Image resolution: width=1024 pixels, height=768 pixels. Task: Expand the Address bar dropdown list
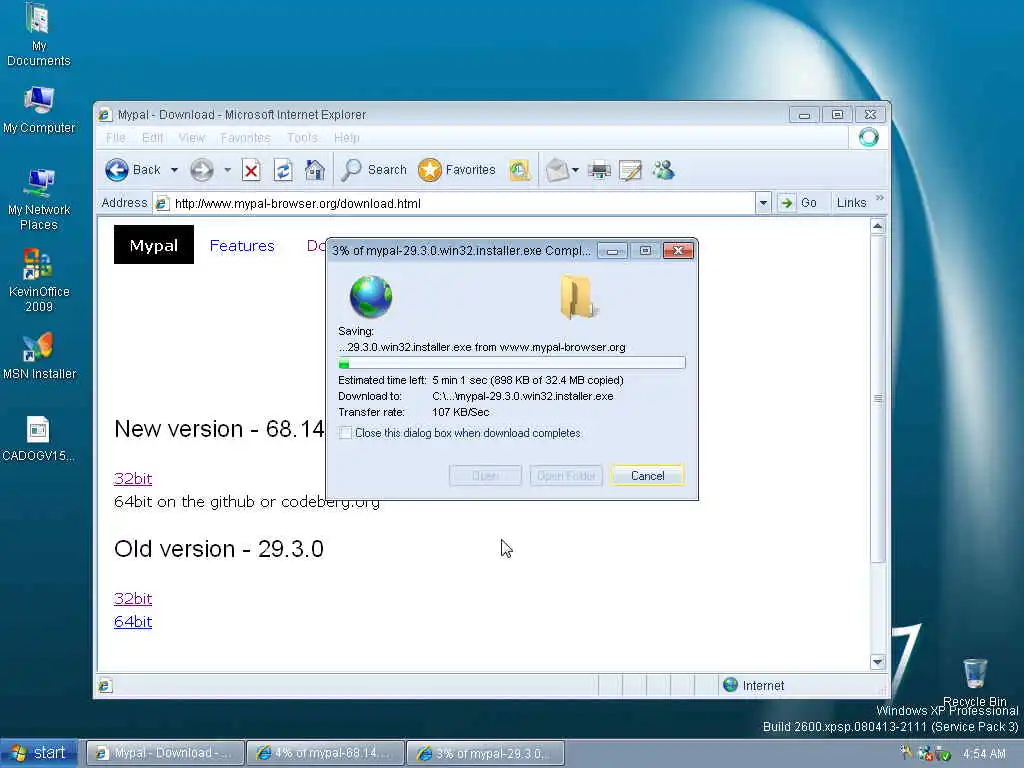coord(763,203)
